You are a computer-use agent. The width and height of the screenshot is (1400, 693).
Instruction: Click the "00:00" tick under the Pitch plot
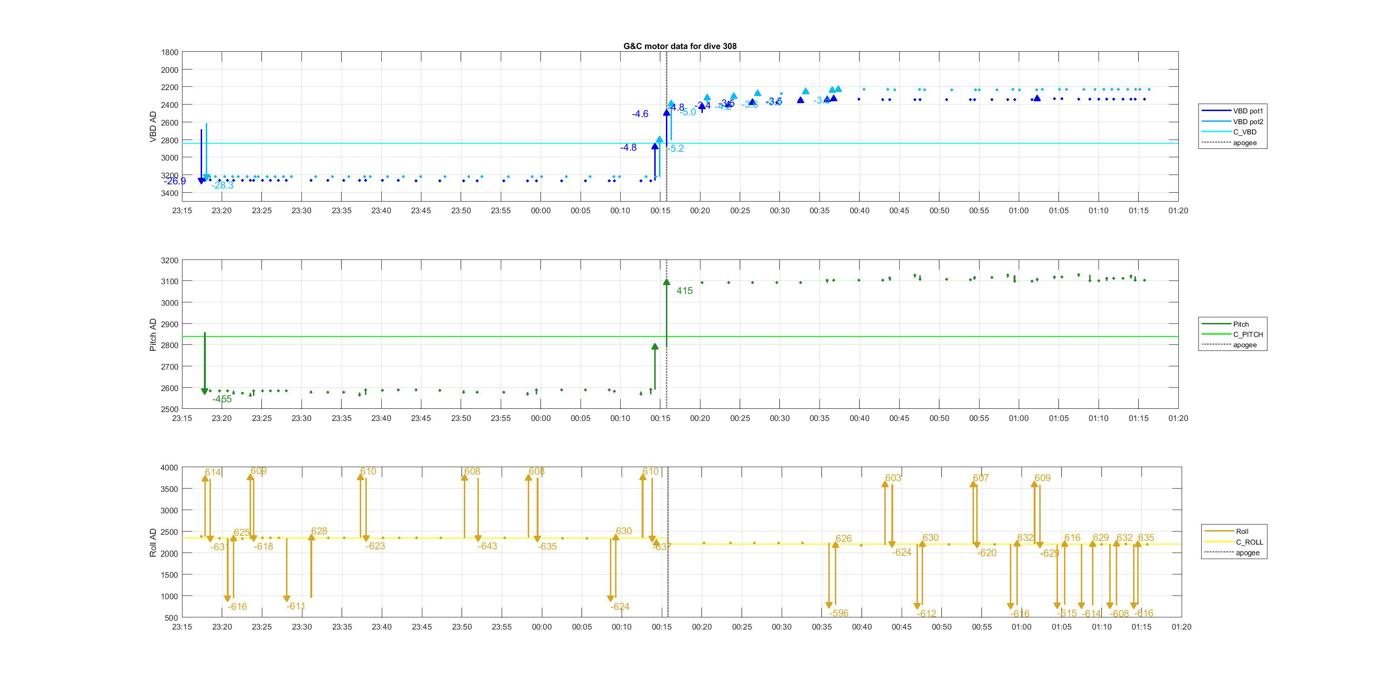(x=541, y=419)
